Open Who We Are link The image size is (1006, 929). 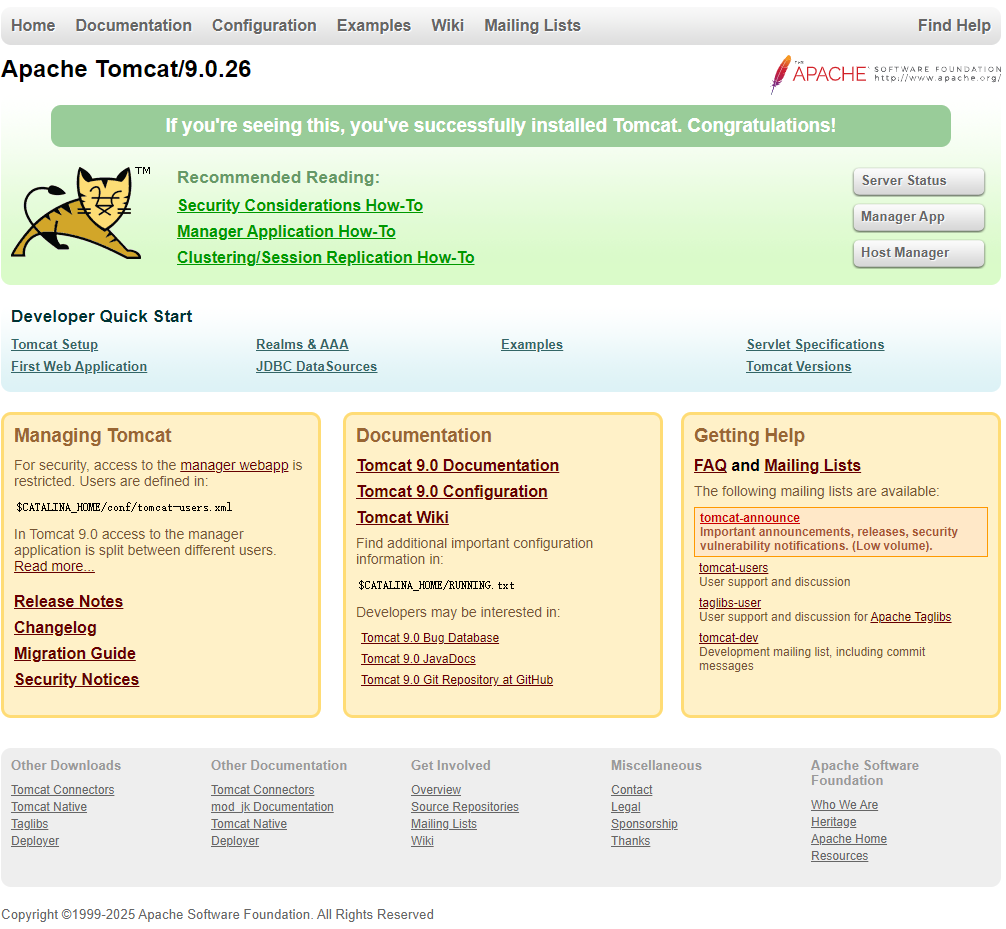click(x=845, y=805)
